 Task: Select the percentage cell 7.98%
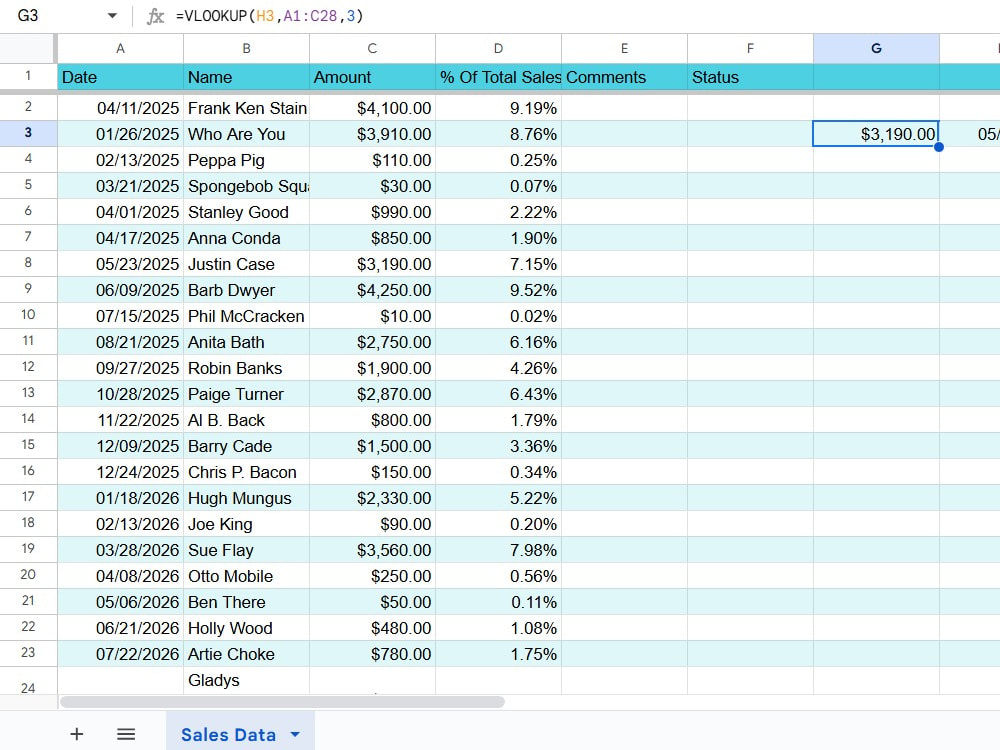498,550
